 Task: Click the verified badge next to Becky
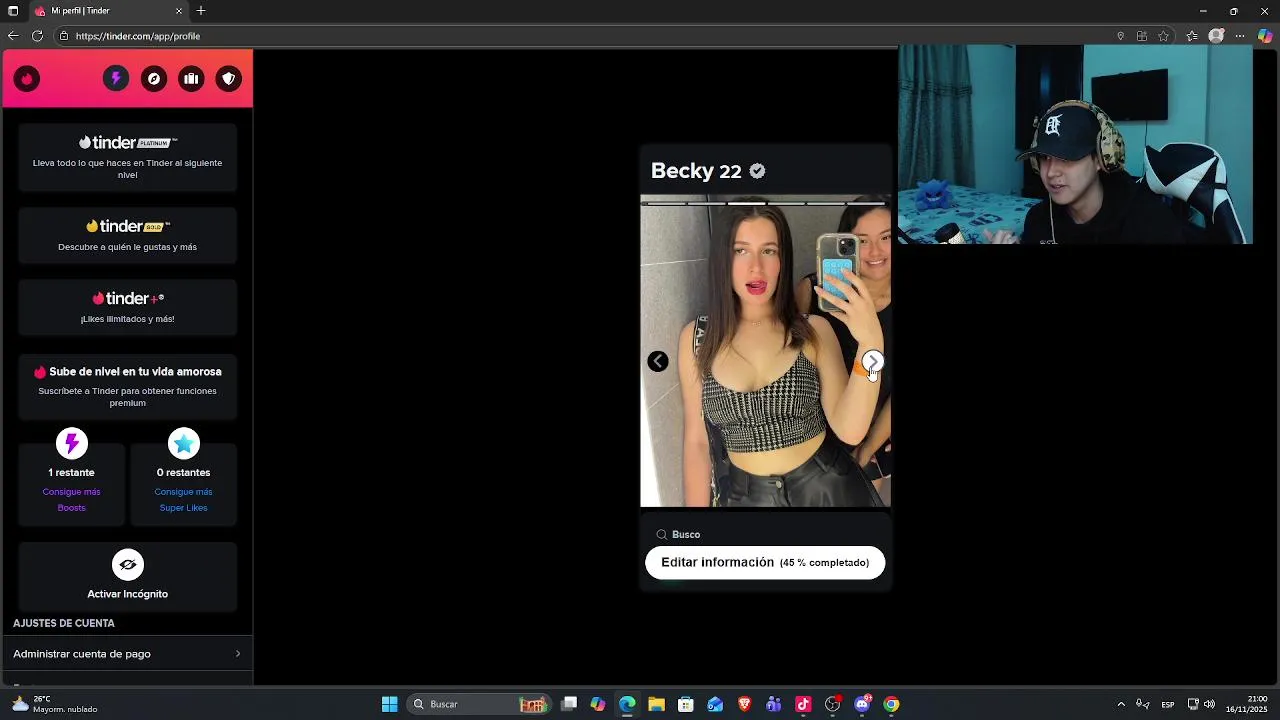[x=757, y=171]
